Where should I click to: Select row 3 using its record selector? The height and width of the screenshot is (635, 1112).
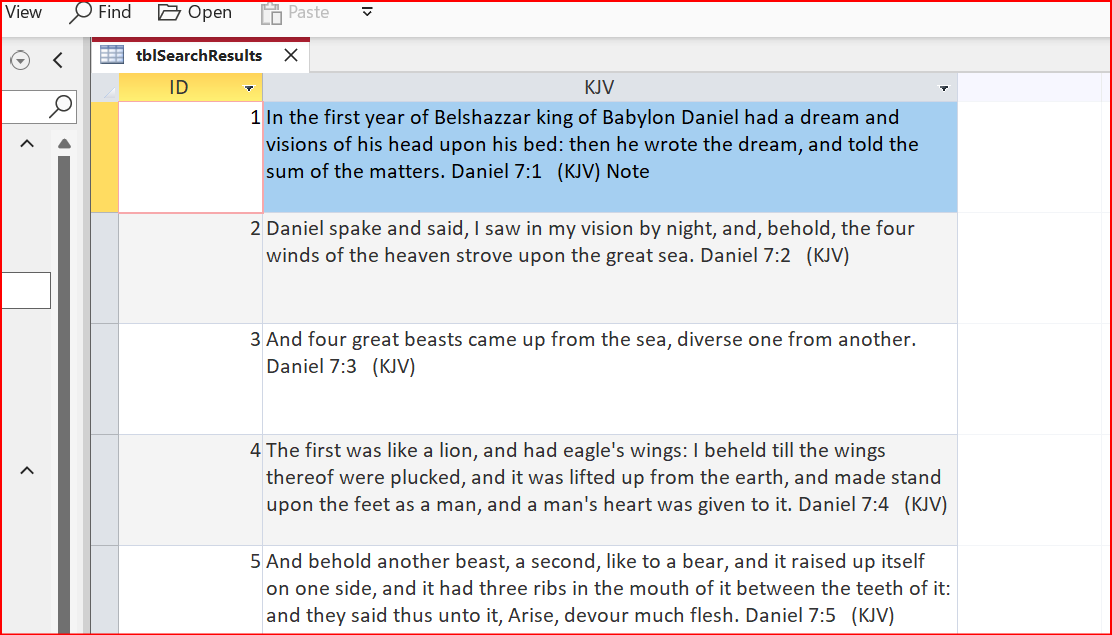[105, 379]
